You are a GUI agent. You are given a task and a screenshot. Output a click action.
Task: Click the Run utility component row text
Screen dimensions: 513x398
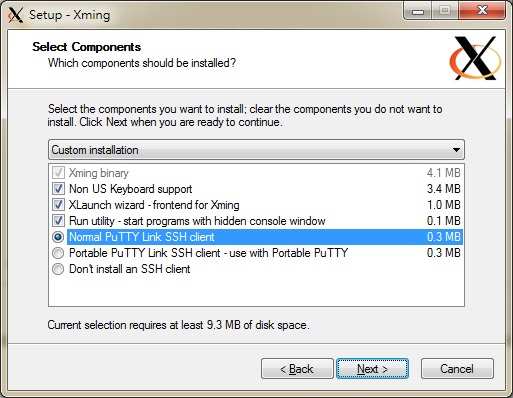click(197, 221)
